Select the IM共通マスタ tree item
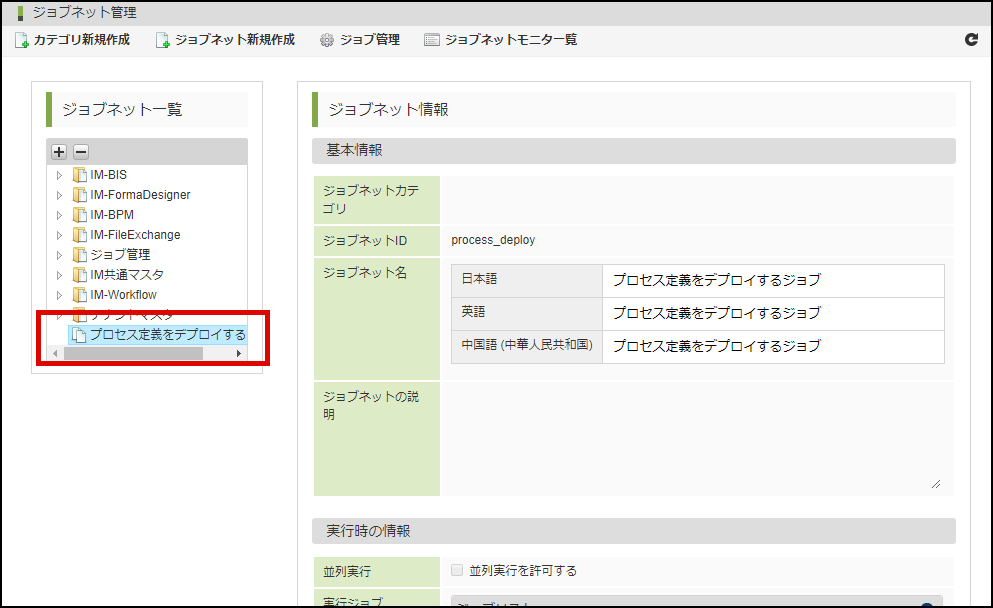Screen dimensions: 993x608 127,275
